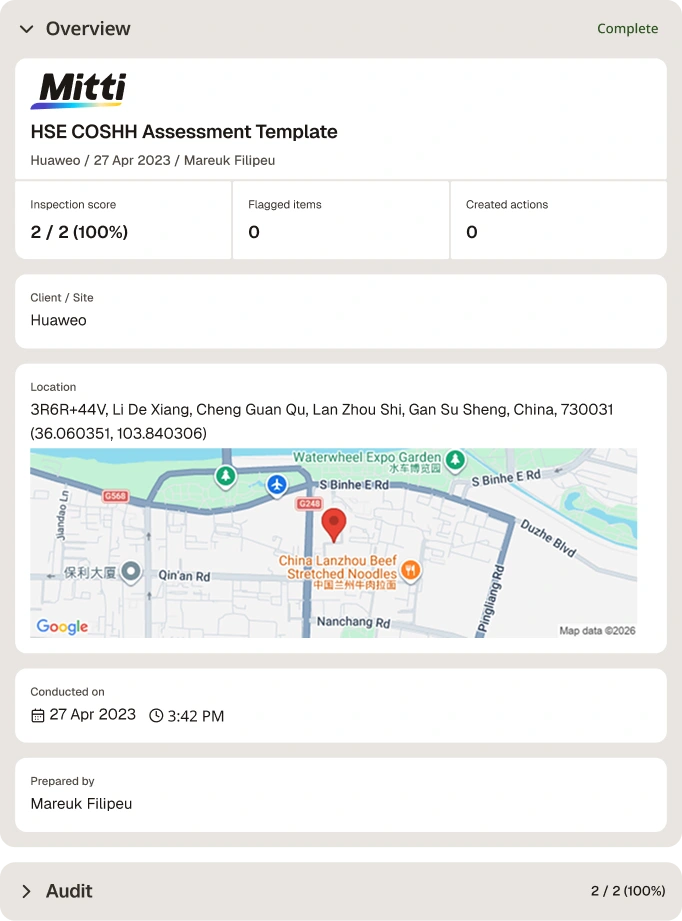Click the Jiandao Ln label on the map
Screen dimensions: 682x921
tap(62, 515)
